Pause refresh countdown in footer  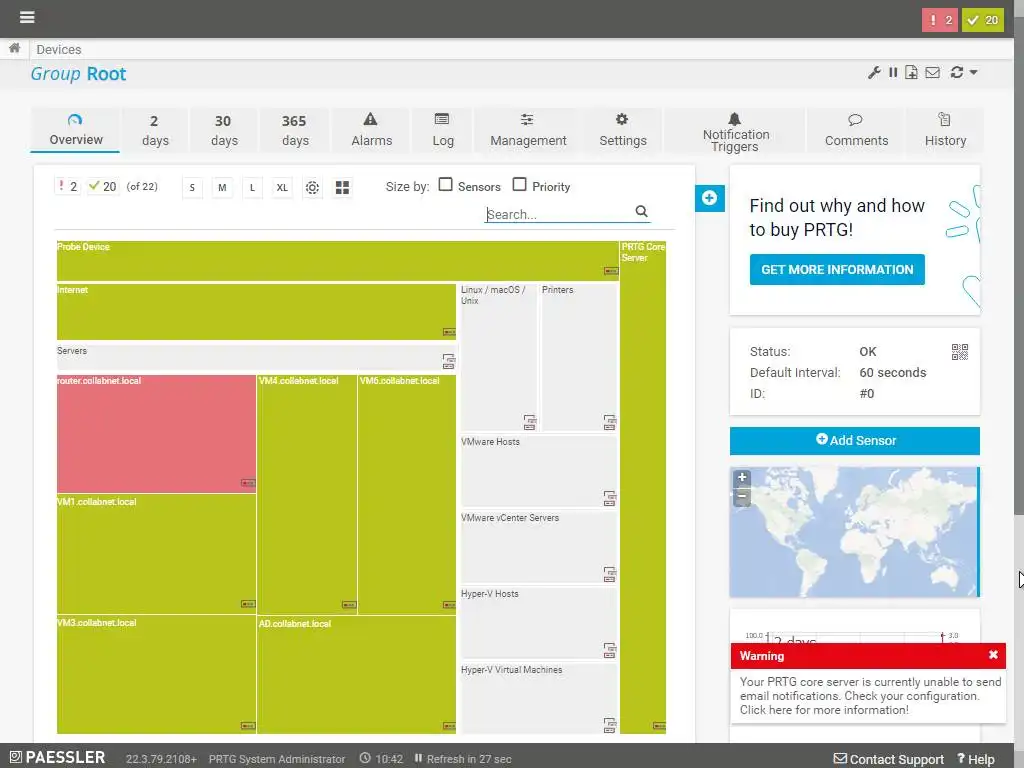pos(418,758)
